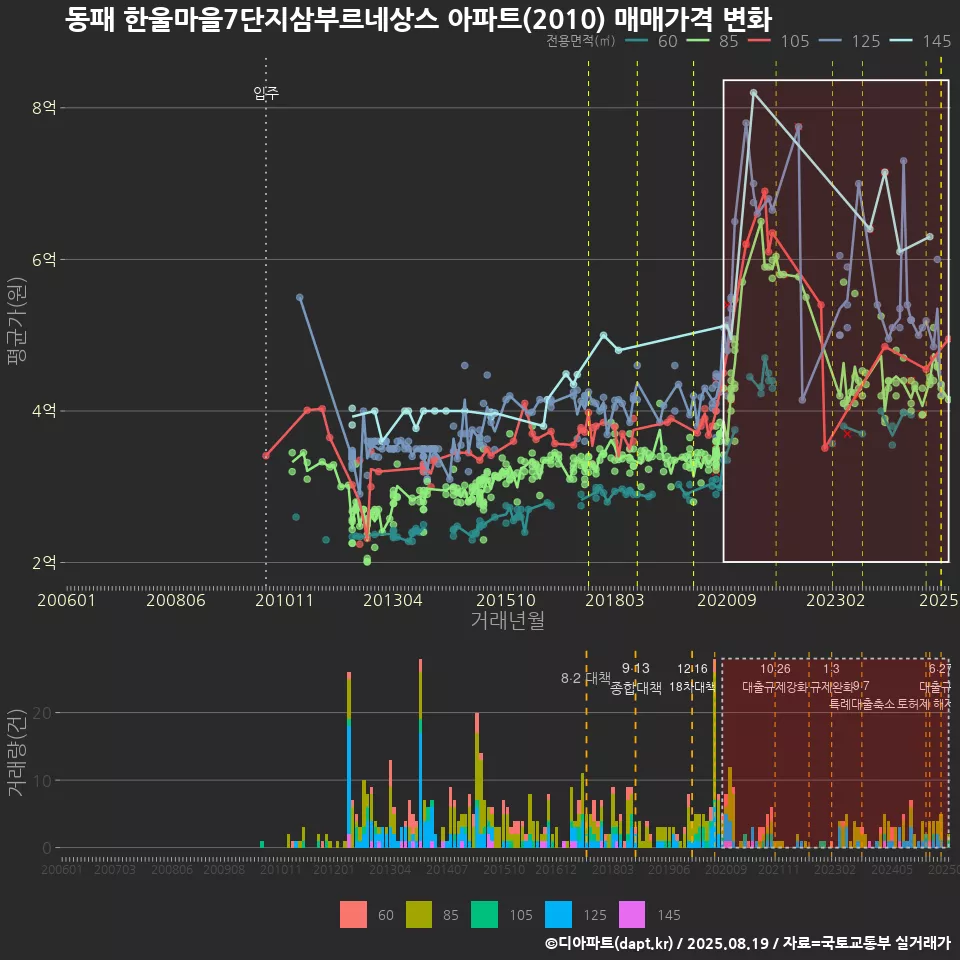Click the 20 label on volume axis

pos(42,713)
